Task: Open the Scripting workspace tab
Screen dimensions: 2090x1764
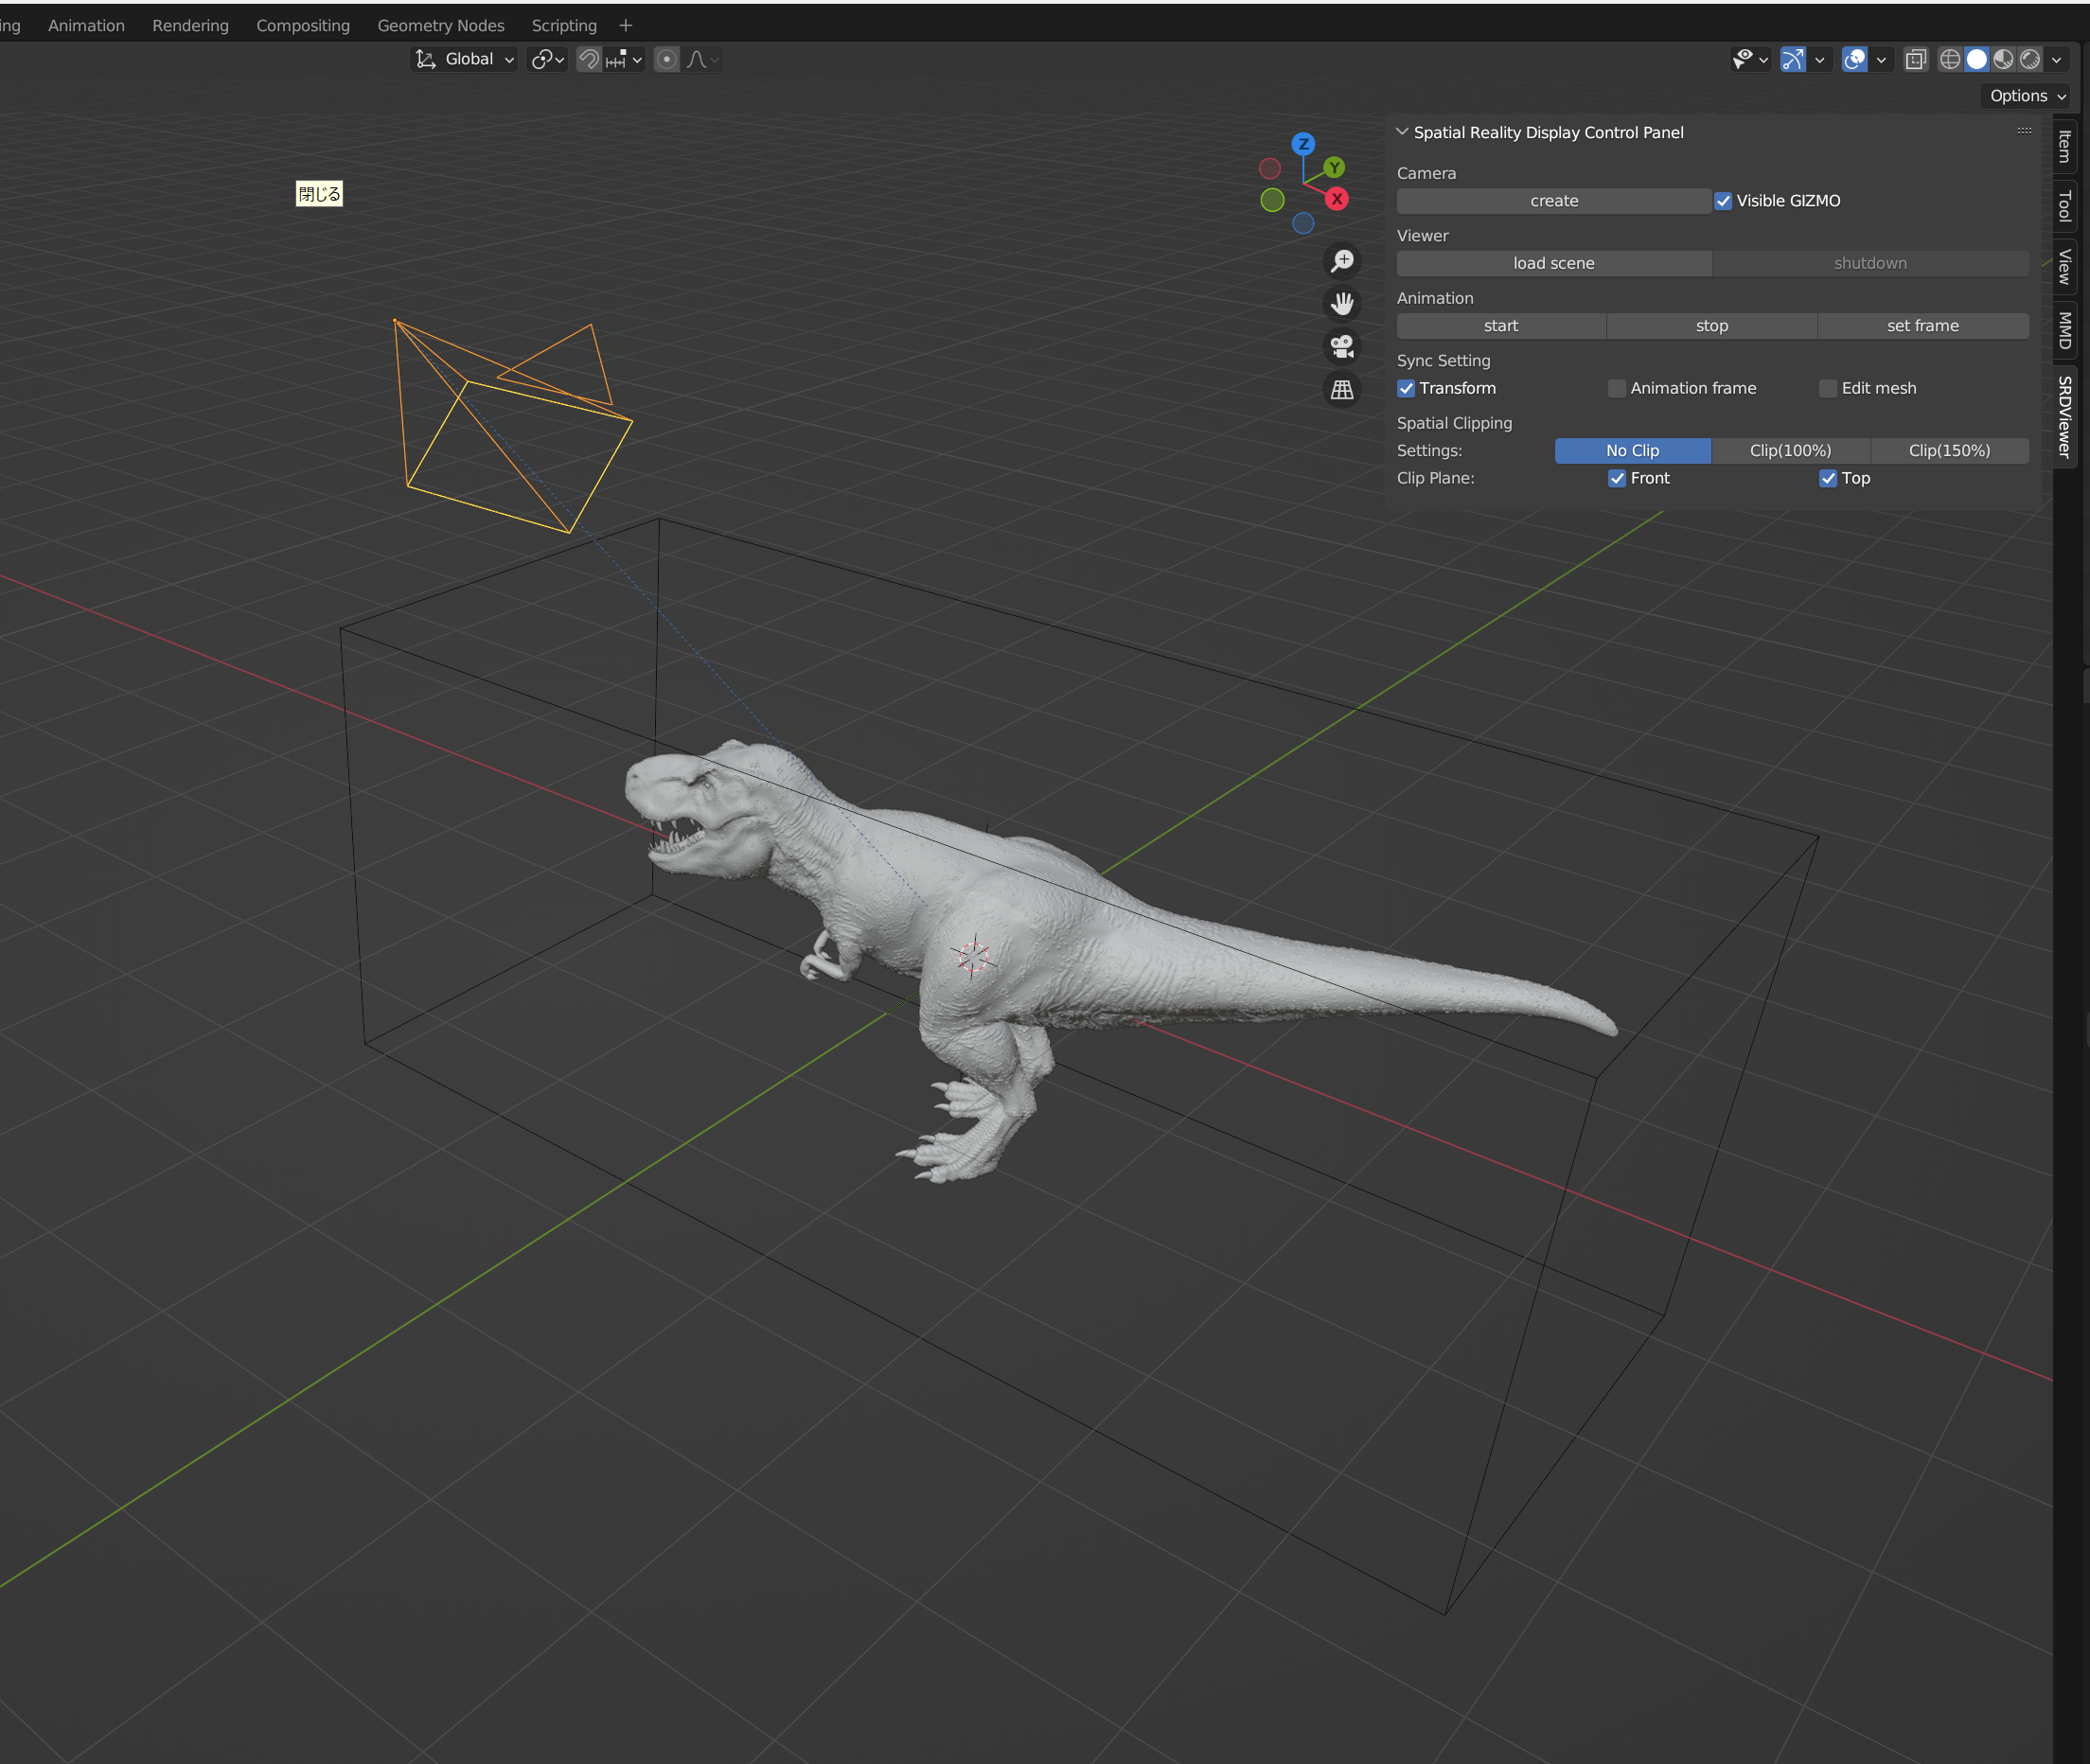Action: (x=563, y=25)
